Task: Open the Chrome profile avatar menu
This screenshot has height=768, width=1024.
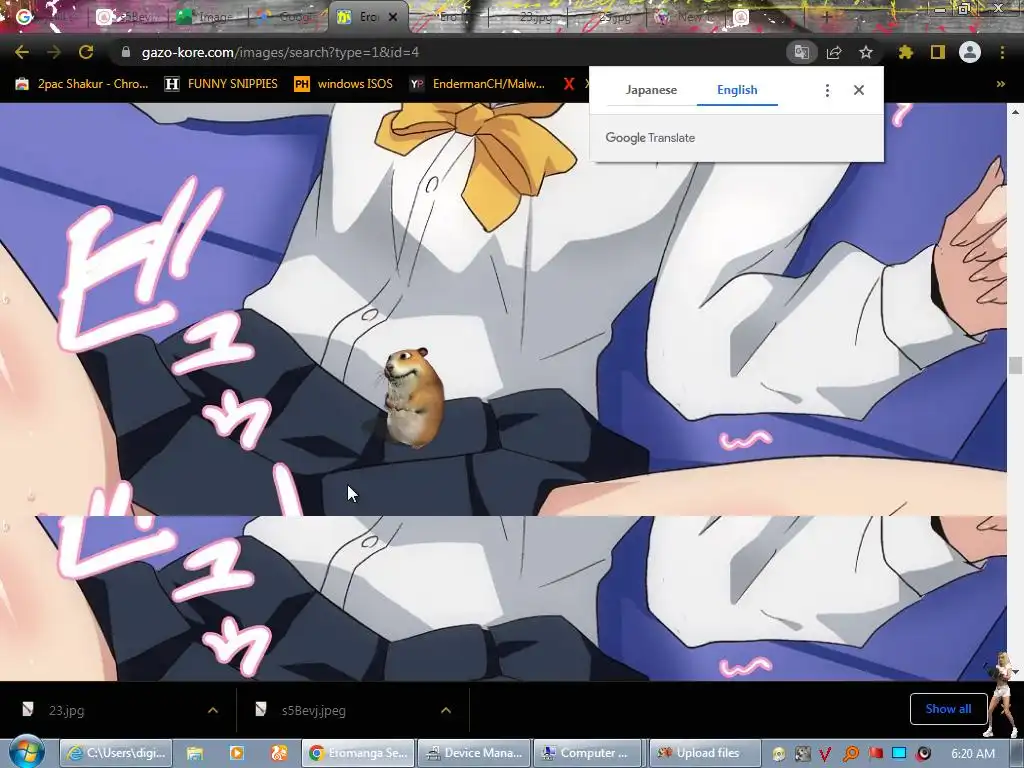Action: pyautogui.click(x=970, y=52)
